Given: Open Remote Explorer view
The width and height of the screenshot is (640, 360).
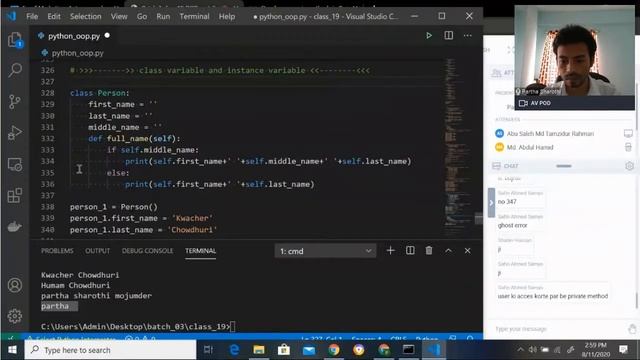Looking at the screenshot, I should [15, 164].
